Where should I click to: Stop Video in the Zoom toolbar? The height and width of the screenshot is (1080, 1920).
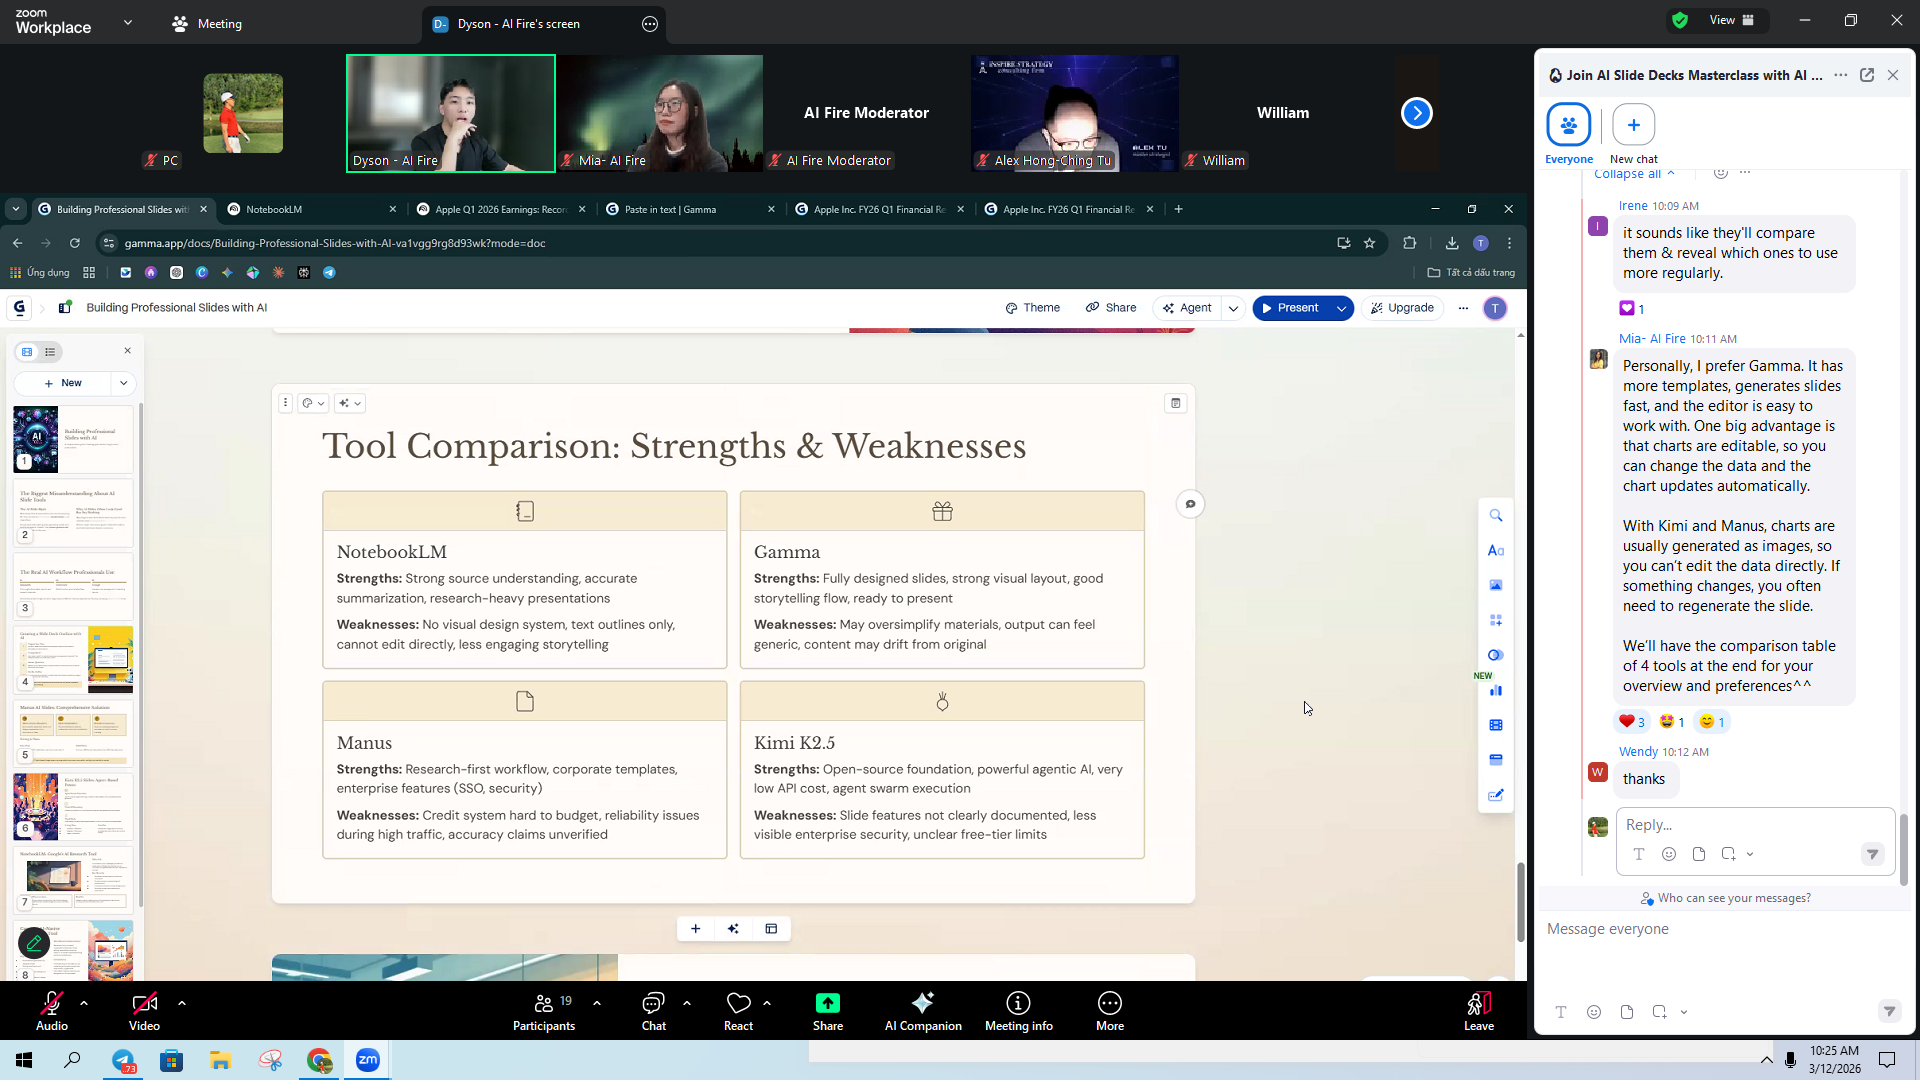(144, 1010)
